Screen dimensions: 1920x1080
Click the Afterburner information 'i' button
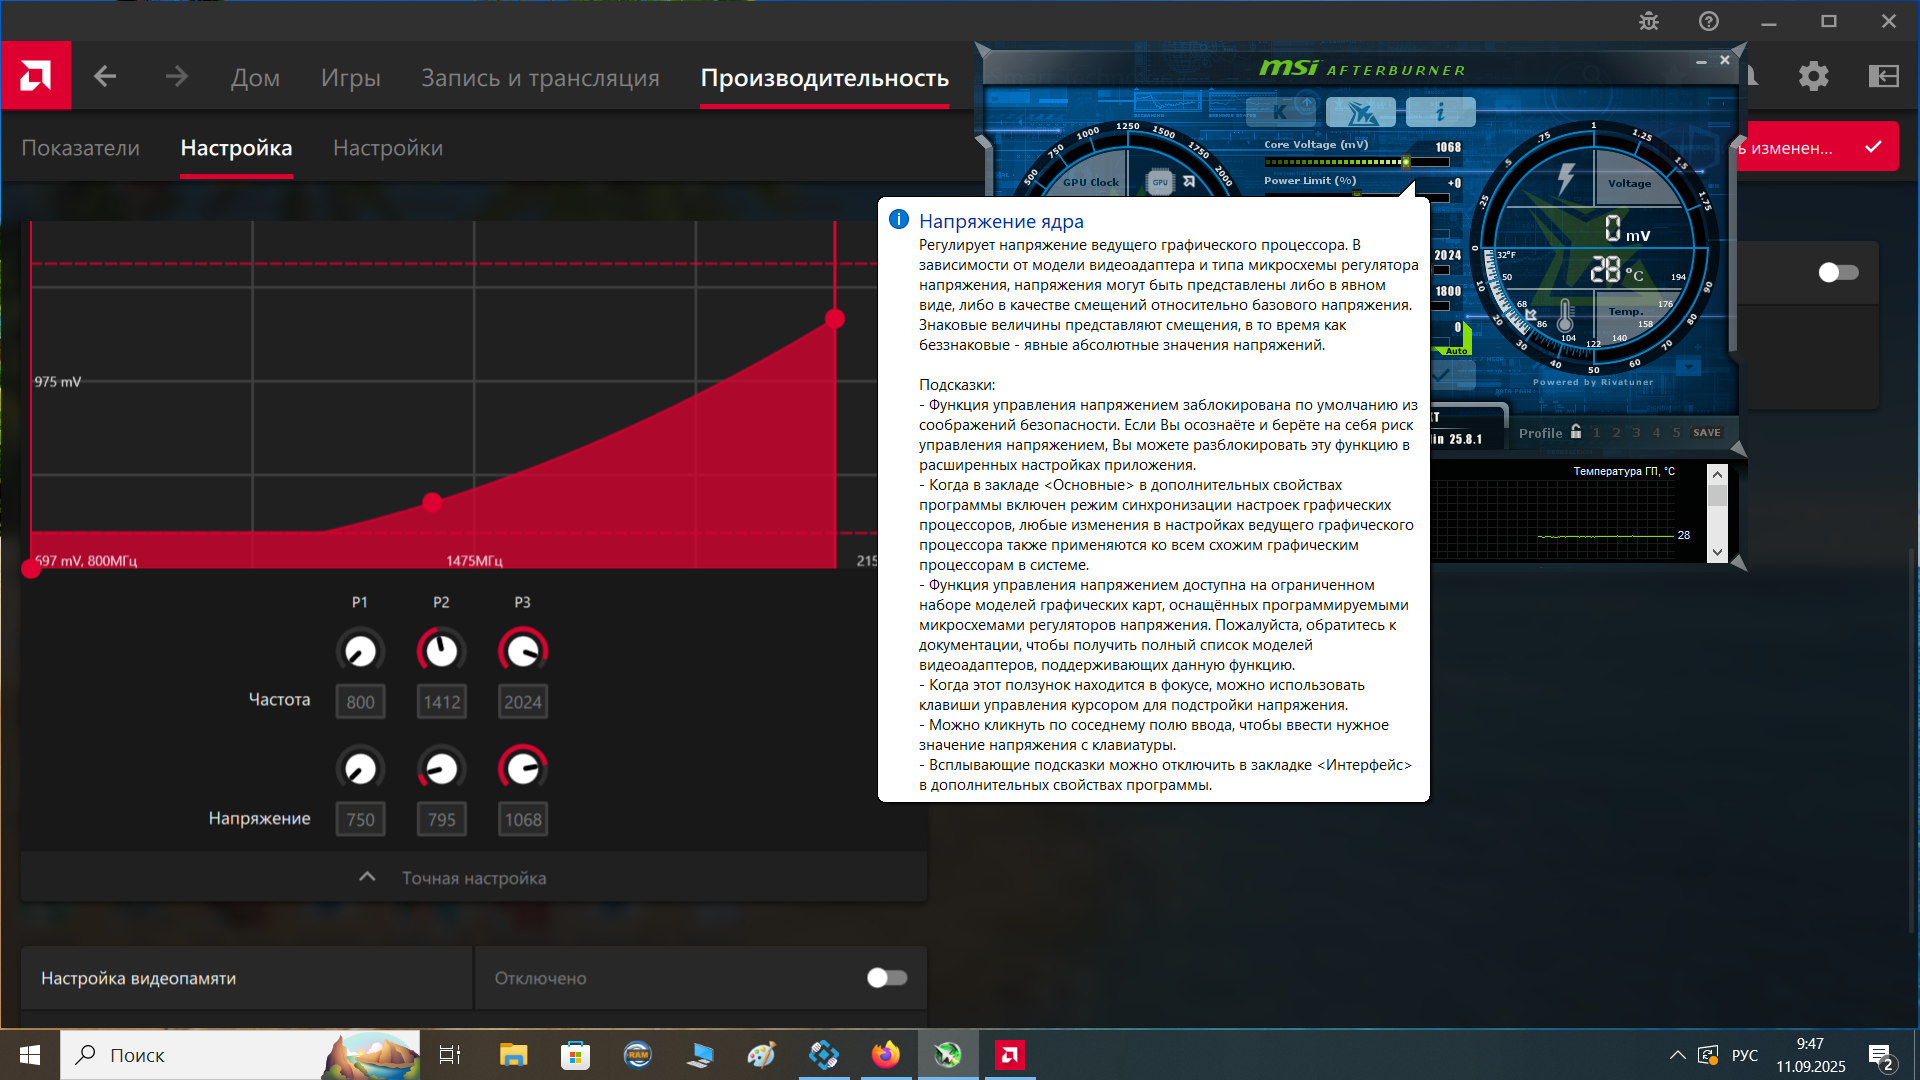pyautogui.click(x=1440, y=112)
